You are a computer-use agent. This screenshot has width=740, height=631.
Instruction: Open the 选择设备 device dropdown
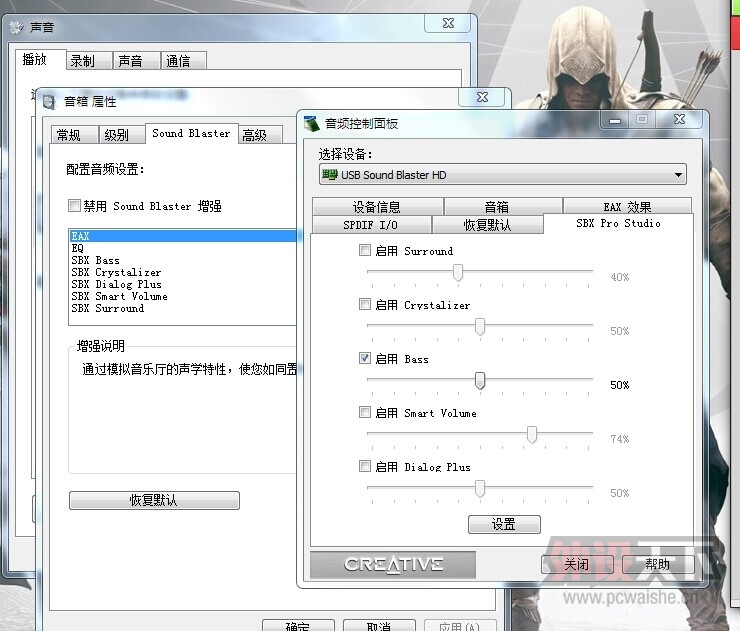tap(502, 175)
